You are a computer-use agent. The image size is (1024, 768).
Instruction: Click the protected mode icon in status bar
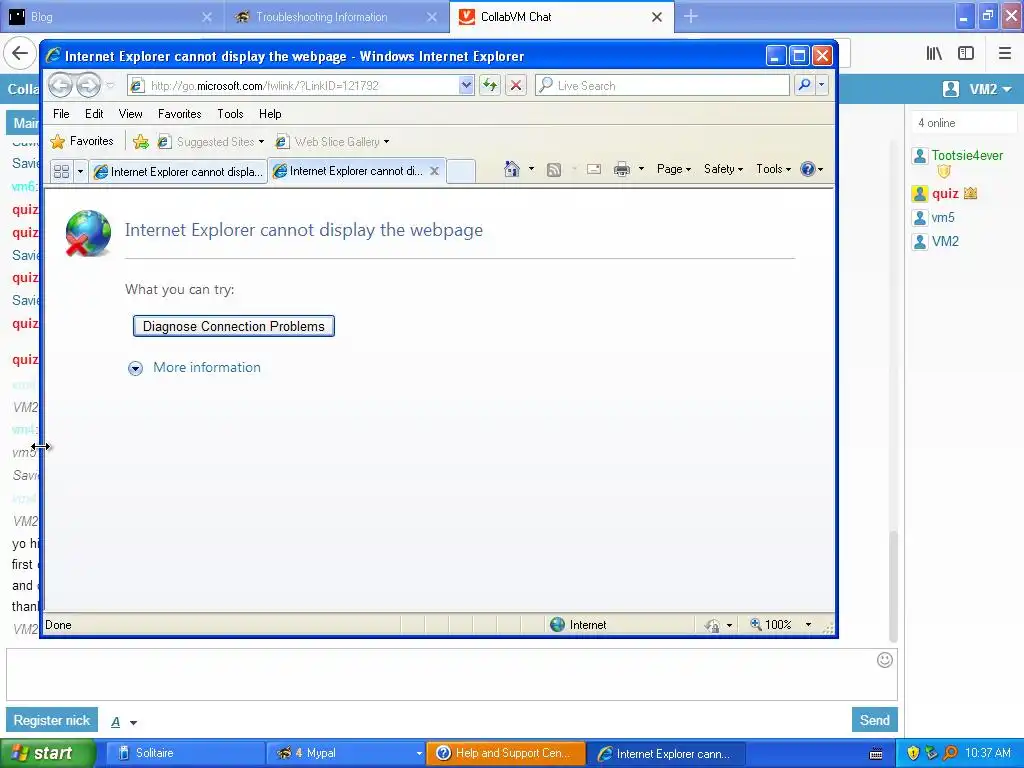pyautogui.click(x=712, y=626)
